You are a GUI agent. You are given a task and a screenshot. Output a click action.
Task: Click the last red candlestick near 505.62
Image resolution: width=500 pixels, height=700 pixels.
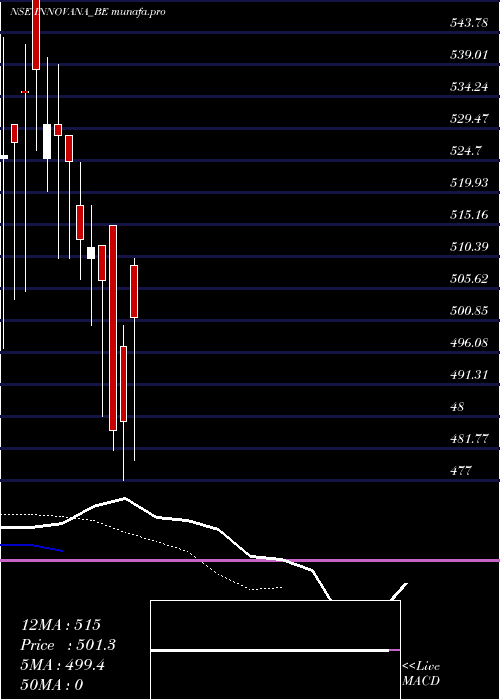[x=134, y=292]
